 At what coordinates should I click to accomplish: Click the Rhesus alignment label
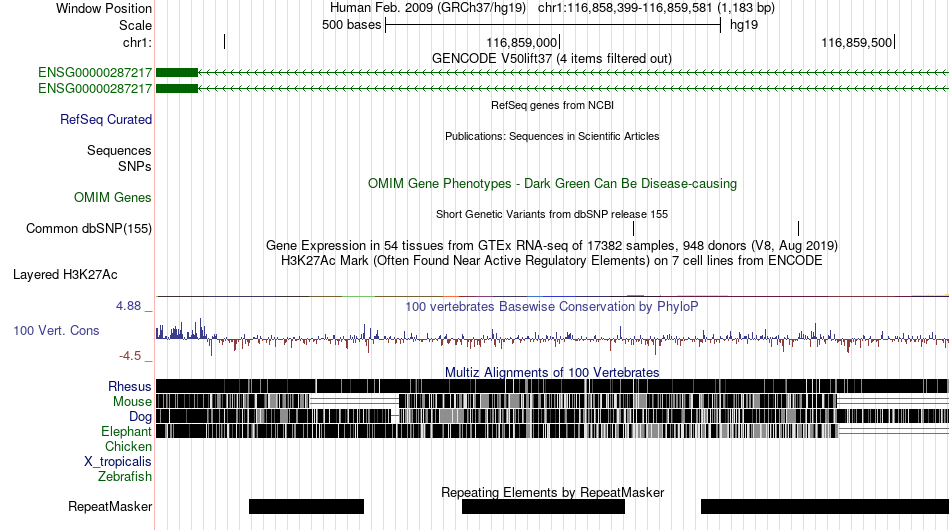tap(130, 386)
